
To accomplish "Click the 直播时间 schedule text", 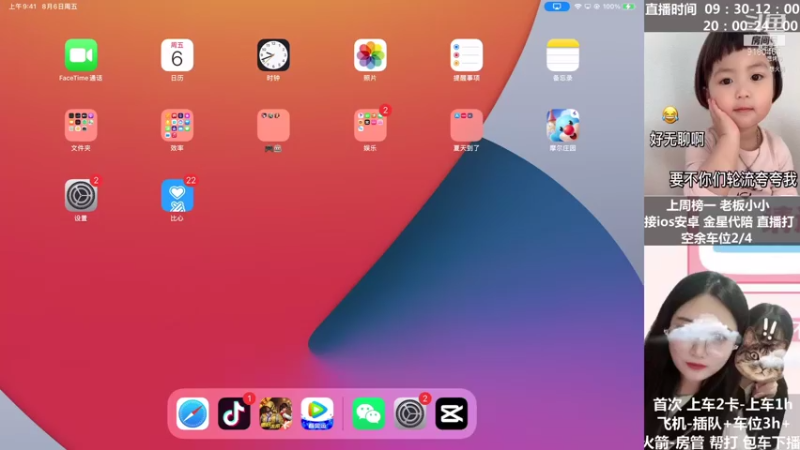I will coord(721,16).
